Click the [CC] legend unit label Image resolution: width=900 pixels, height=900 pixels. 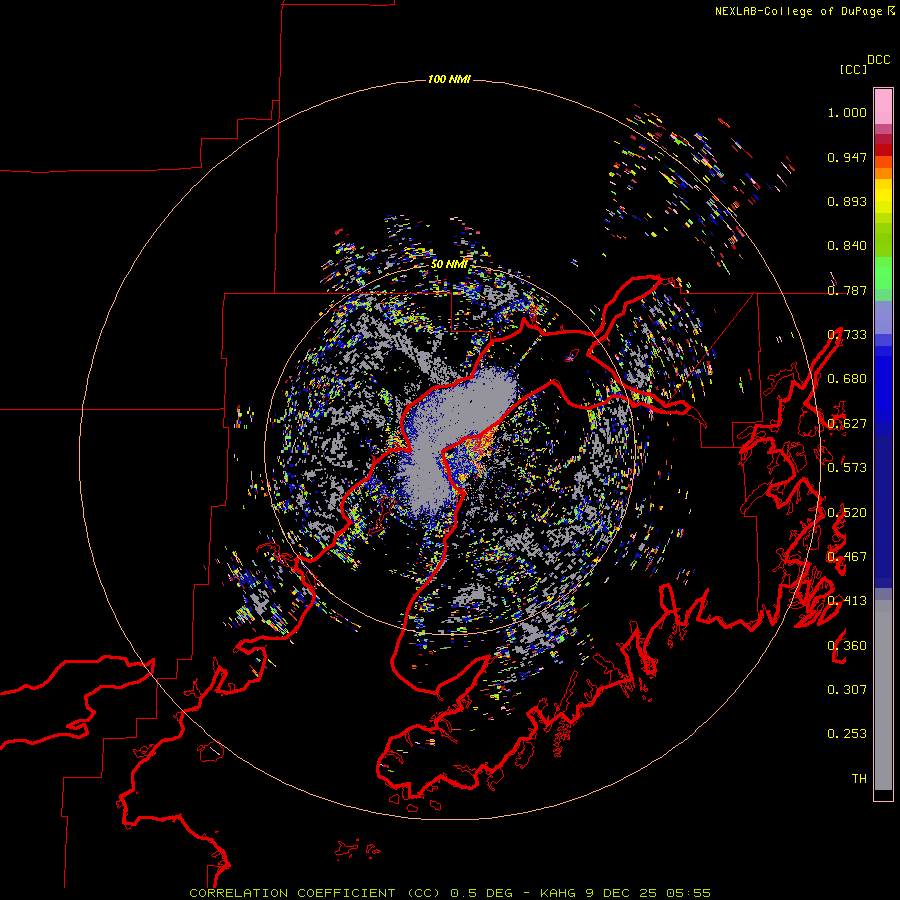pyautogui.click(x=853, y=69)
